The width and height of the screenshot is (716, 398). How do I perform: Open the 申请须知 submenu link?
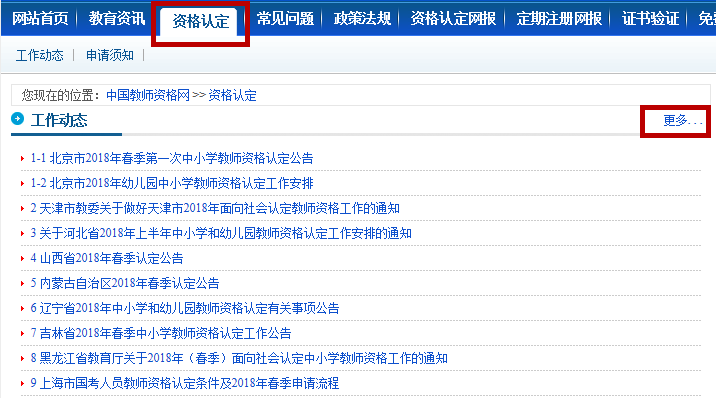110,55
